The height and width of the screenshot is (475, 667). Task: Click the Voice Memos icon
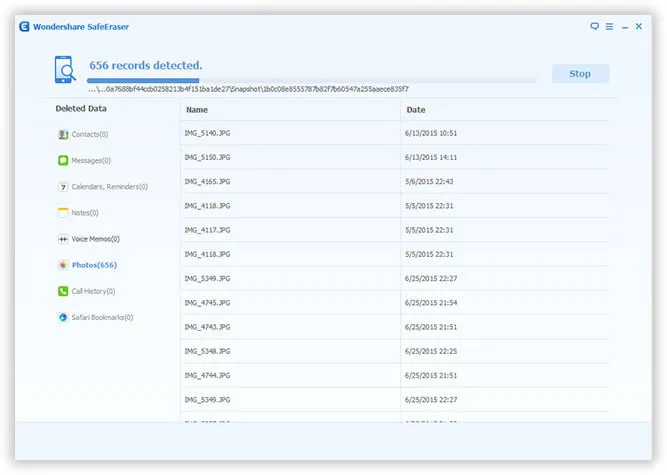point(63,239)
